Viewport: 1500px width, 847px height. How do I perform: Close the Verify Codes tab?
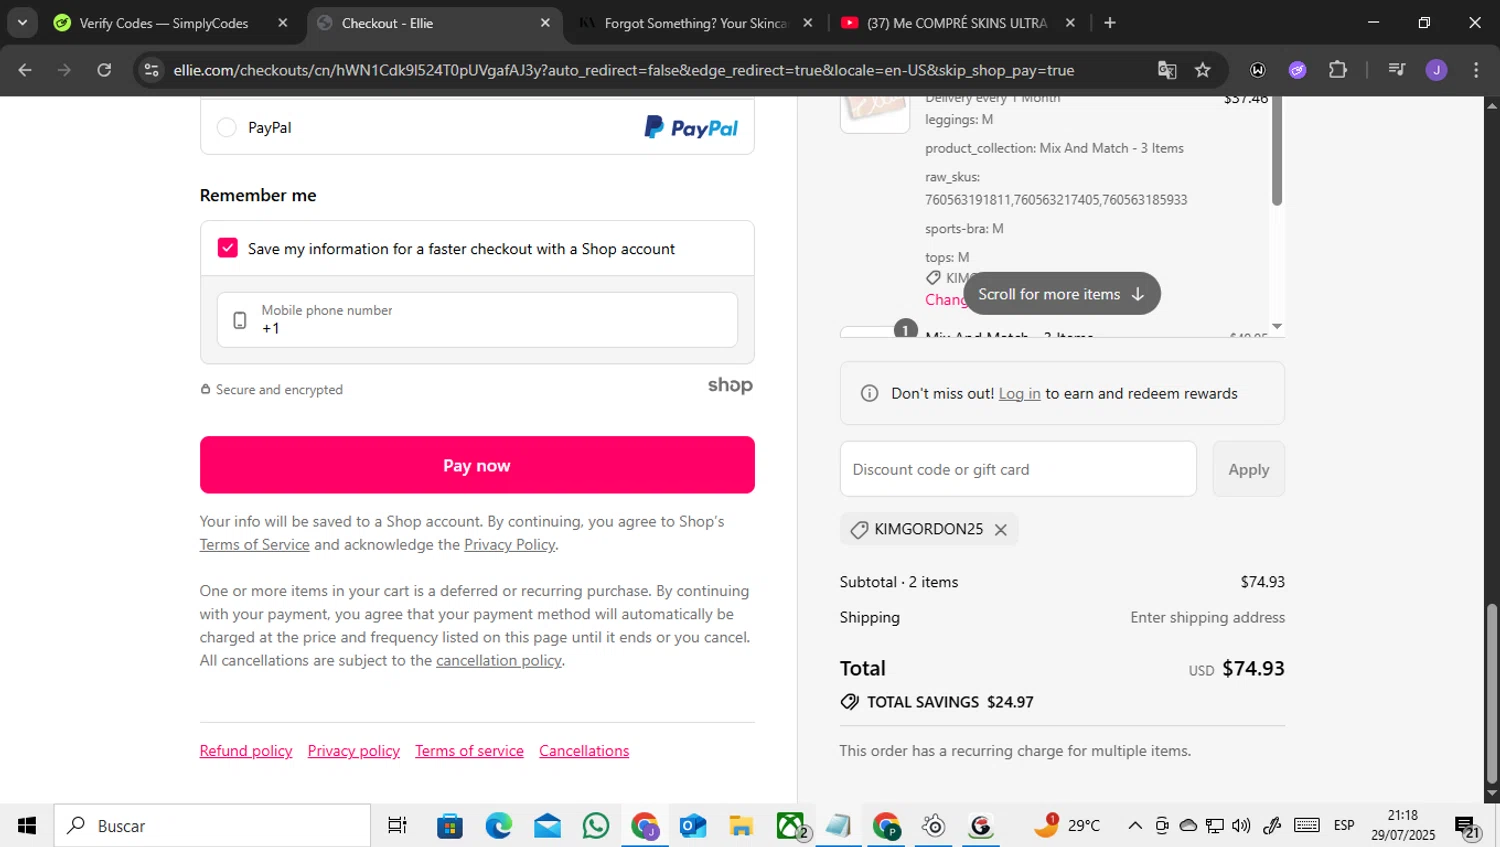282,23
